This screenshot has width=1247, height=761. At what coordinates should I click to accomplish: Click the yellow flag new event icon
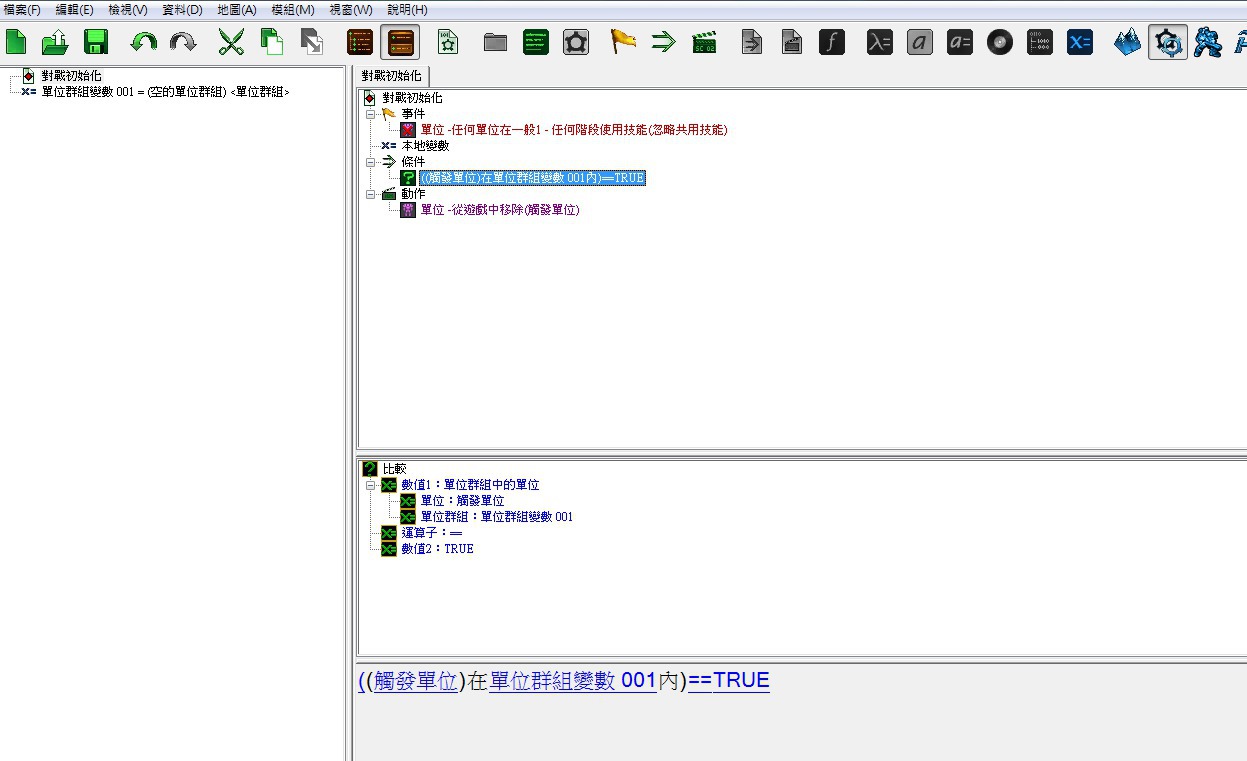coord(623,42)
